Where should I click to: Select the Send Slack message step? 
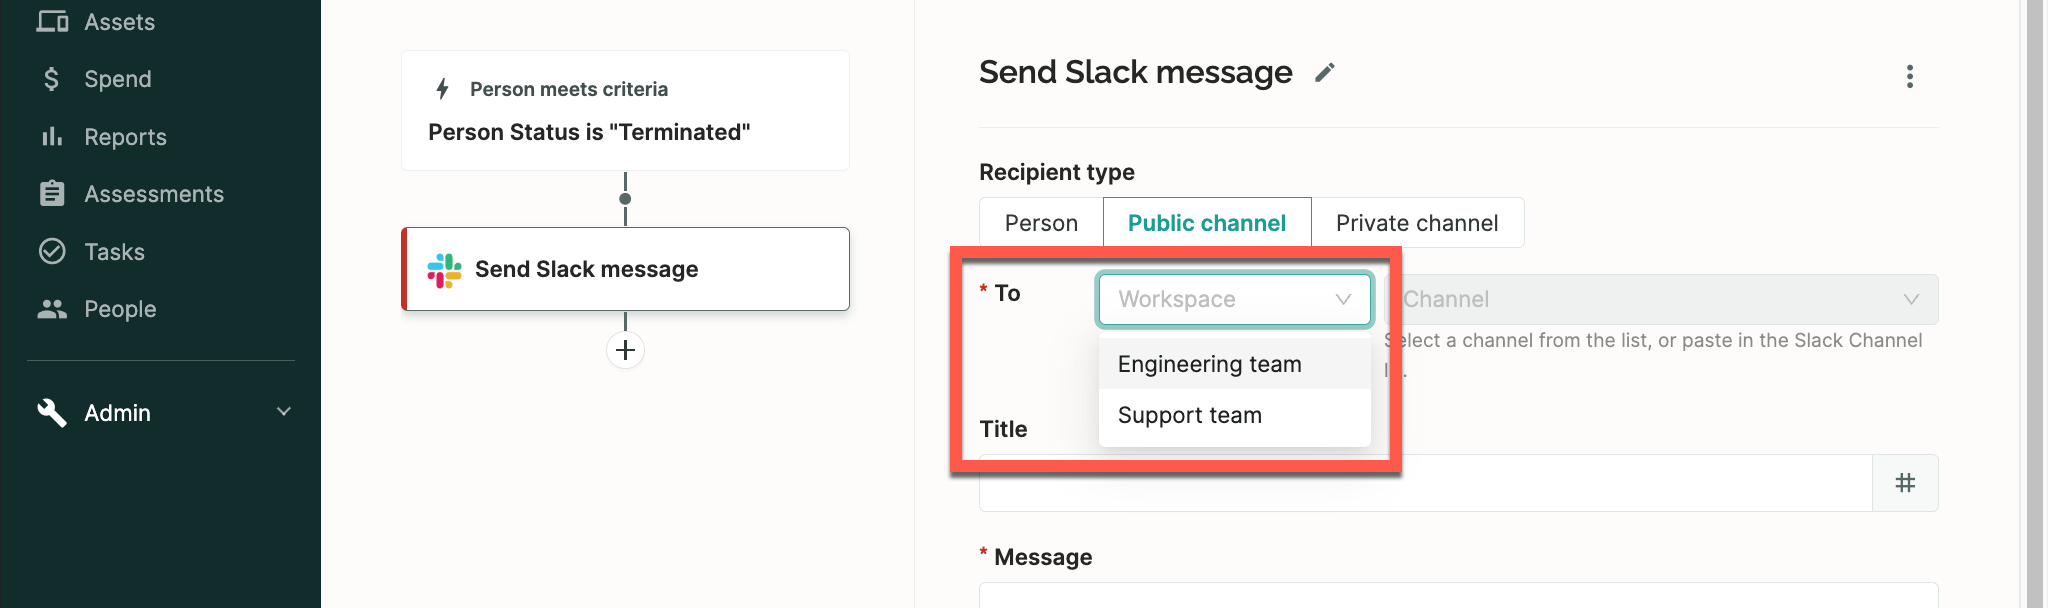(x=625, y=269)
